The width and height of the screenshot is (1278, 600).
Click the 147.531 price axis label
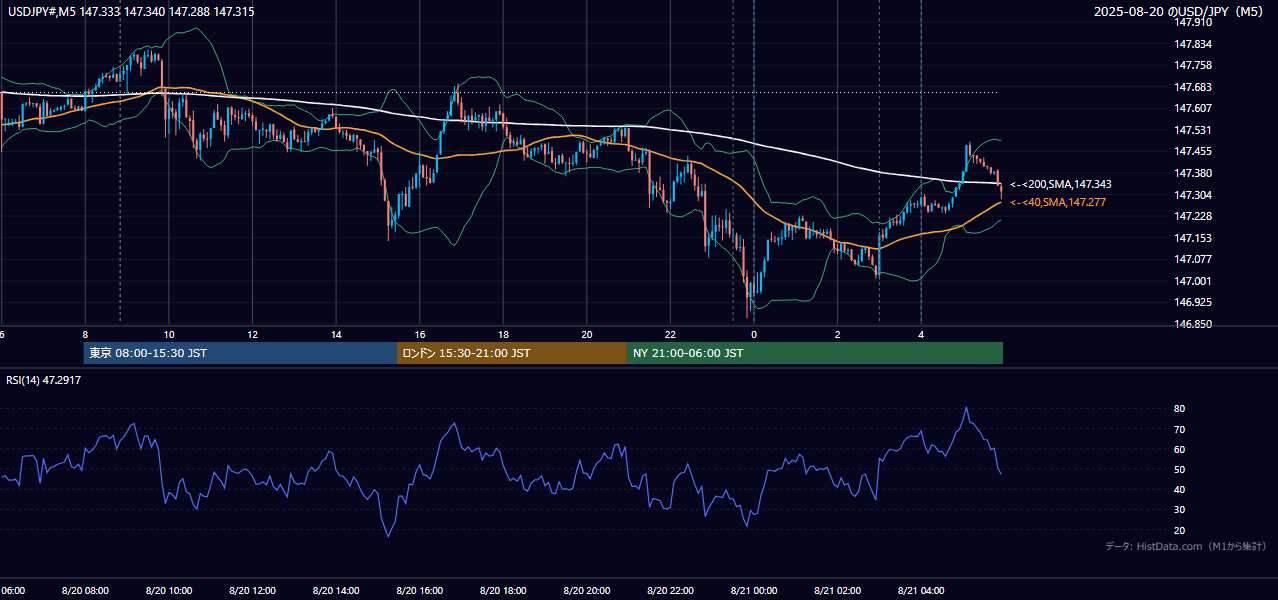1194,130
